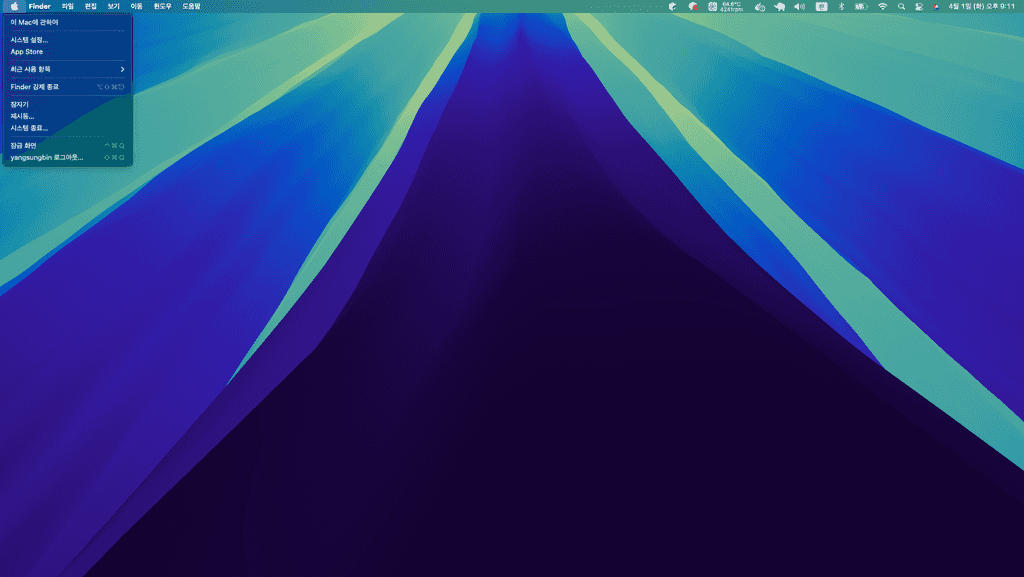Open the 보기 menu
This screenshot has width=1024, height=577.
tap(114, 7)
